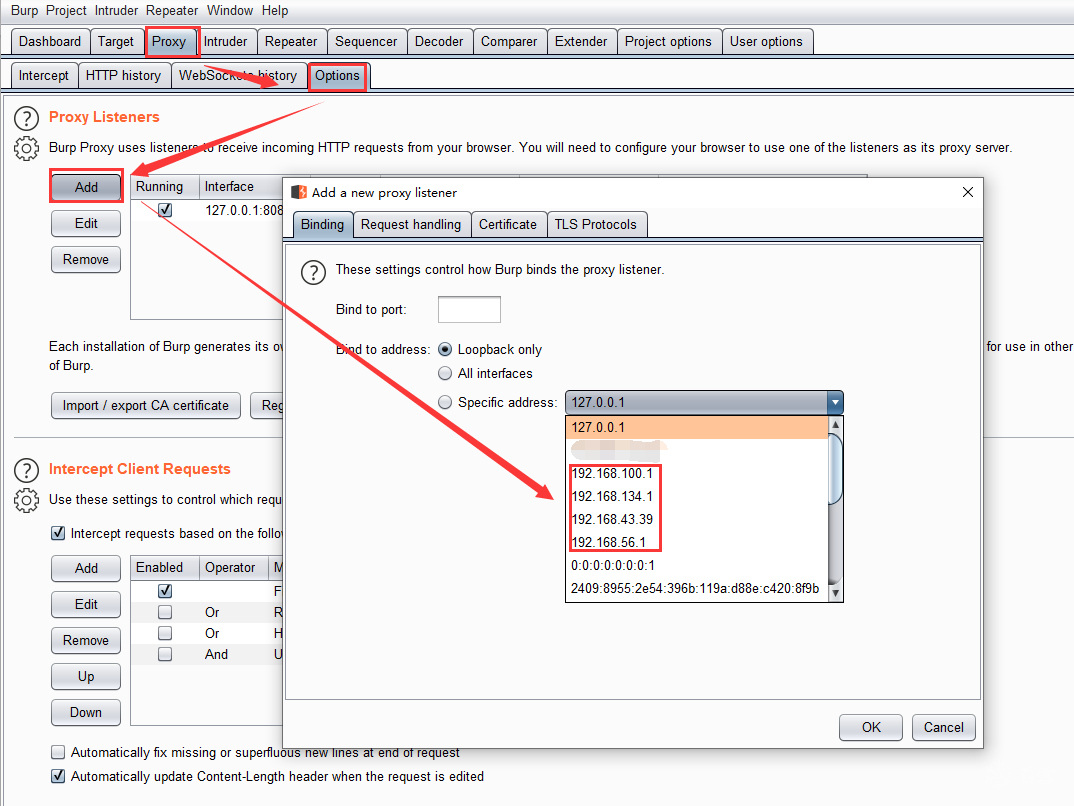Select All interfaces radio button
Viewport: 1074px width, 806px height.
pyautogui.click(x=445, y=373)
